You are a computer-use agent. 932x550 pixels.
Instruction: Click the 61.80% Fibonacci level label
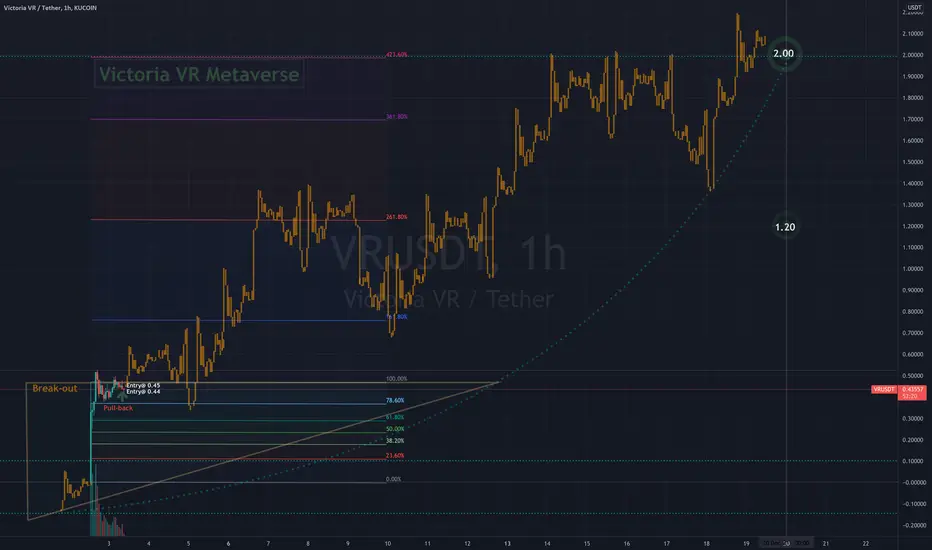395,417
